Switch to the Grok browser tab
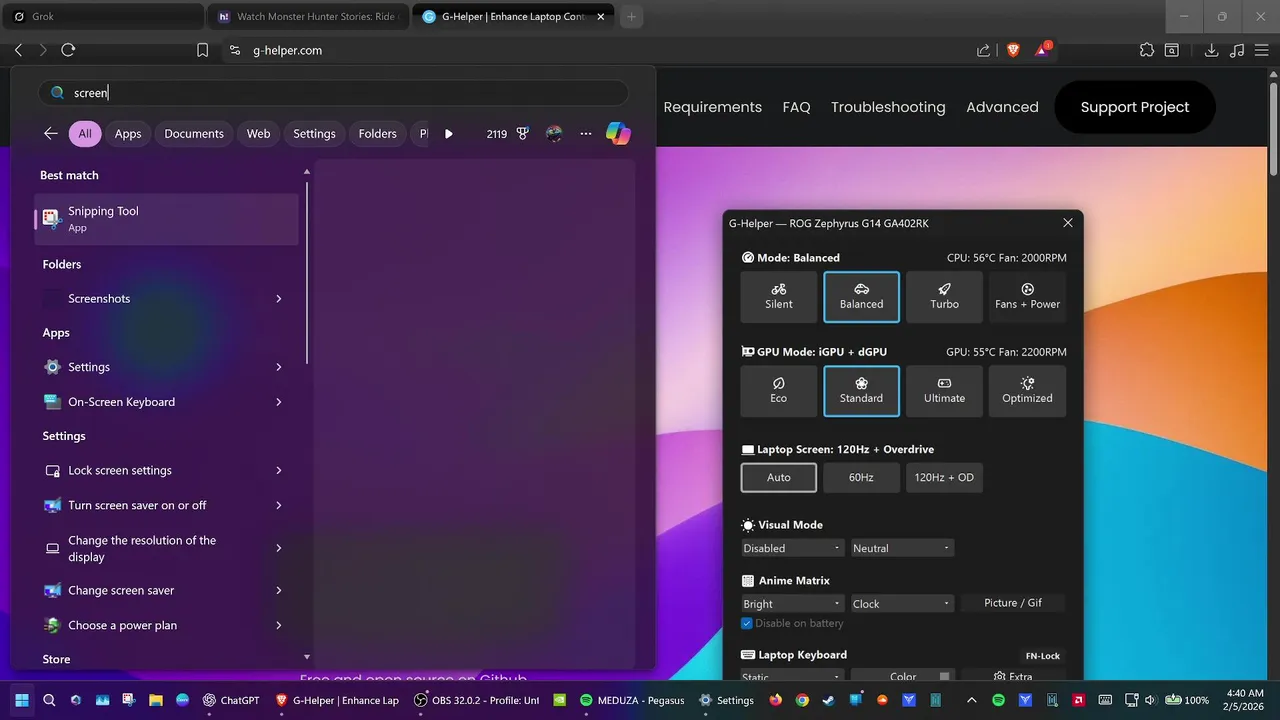 104,17
